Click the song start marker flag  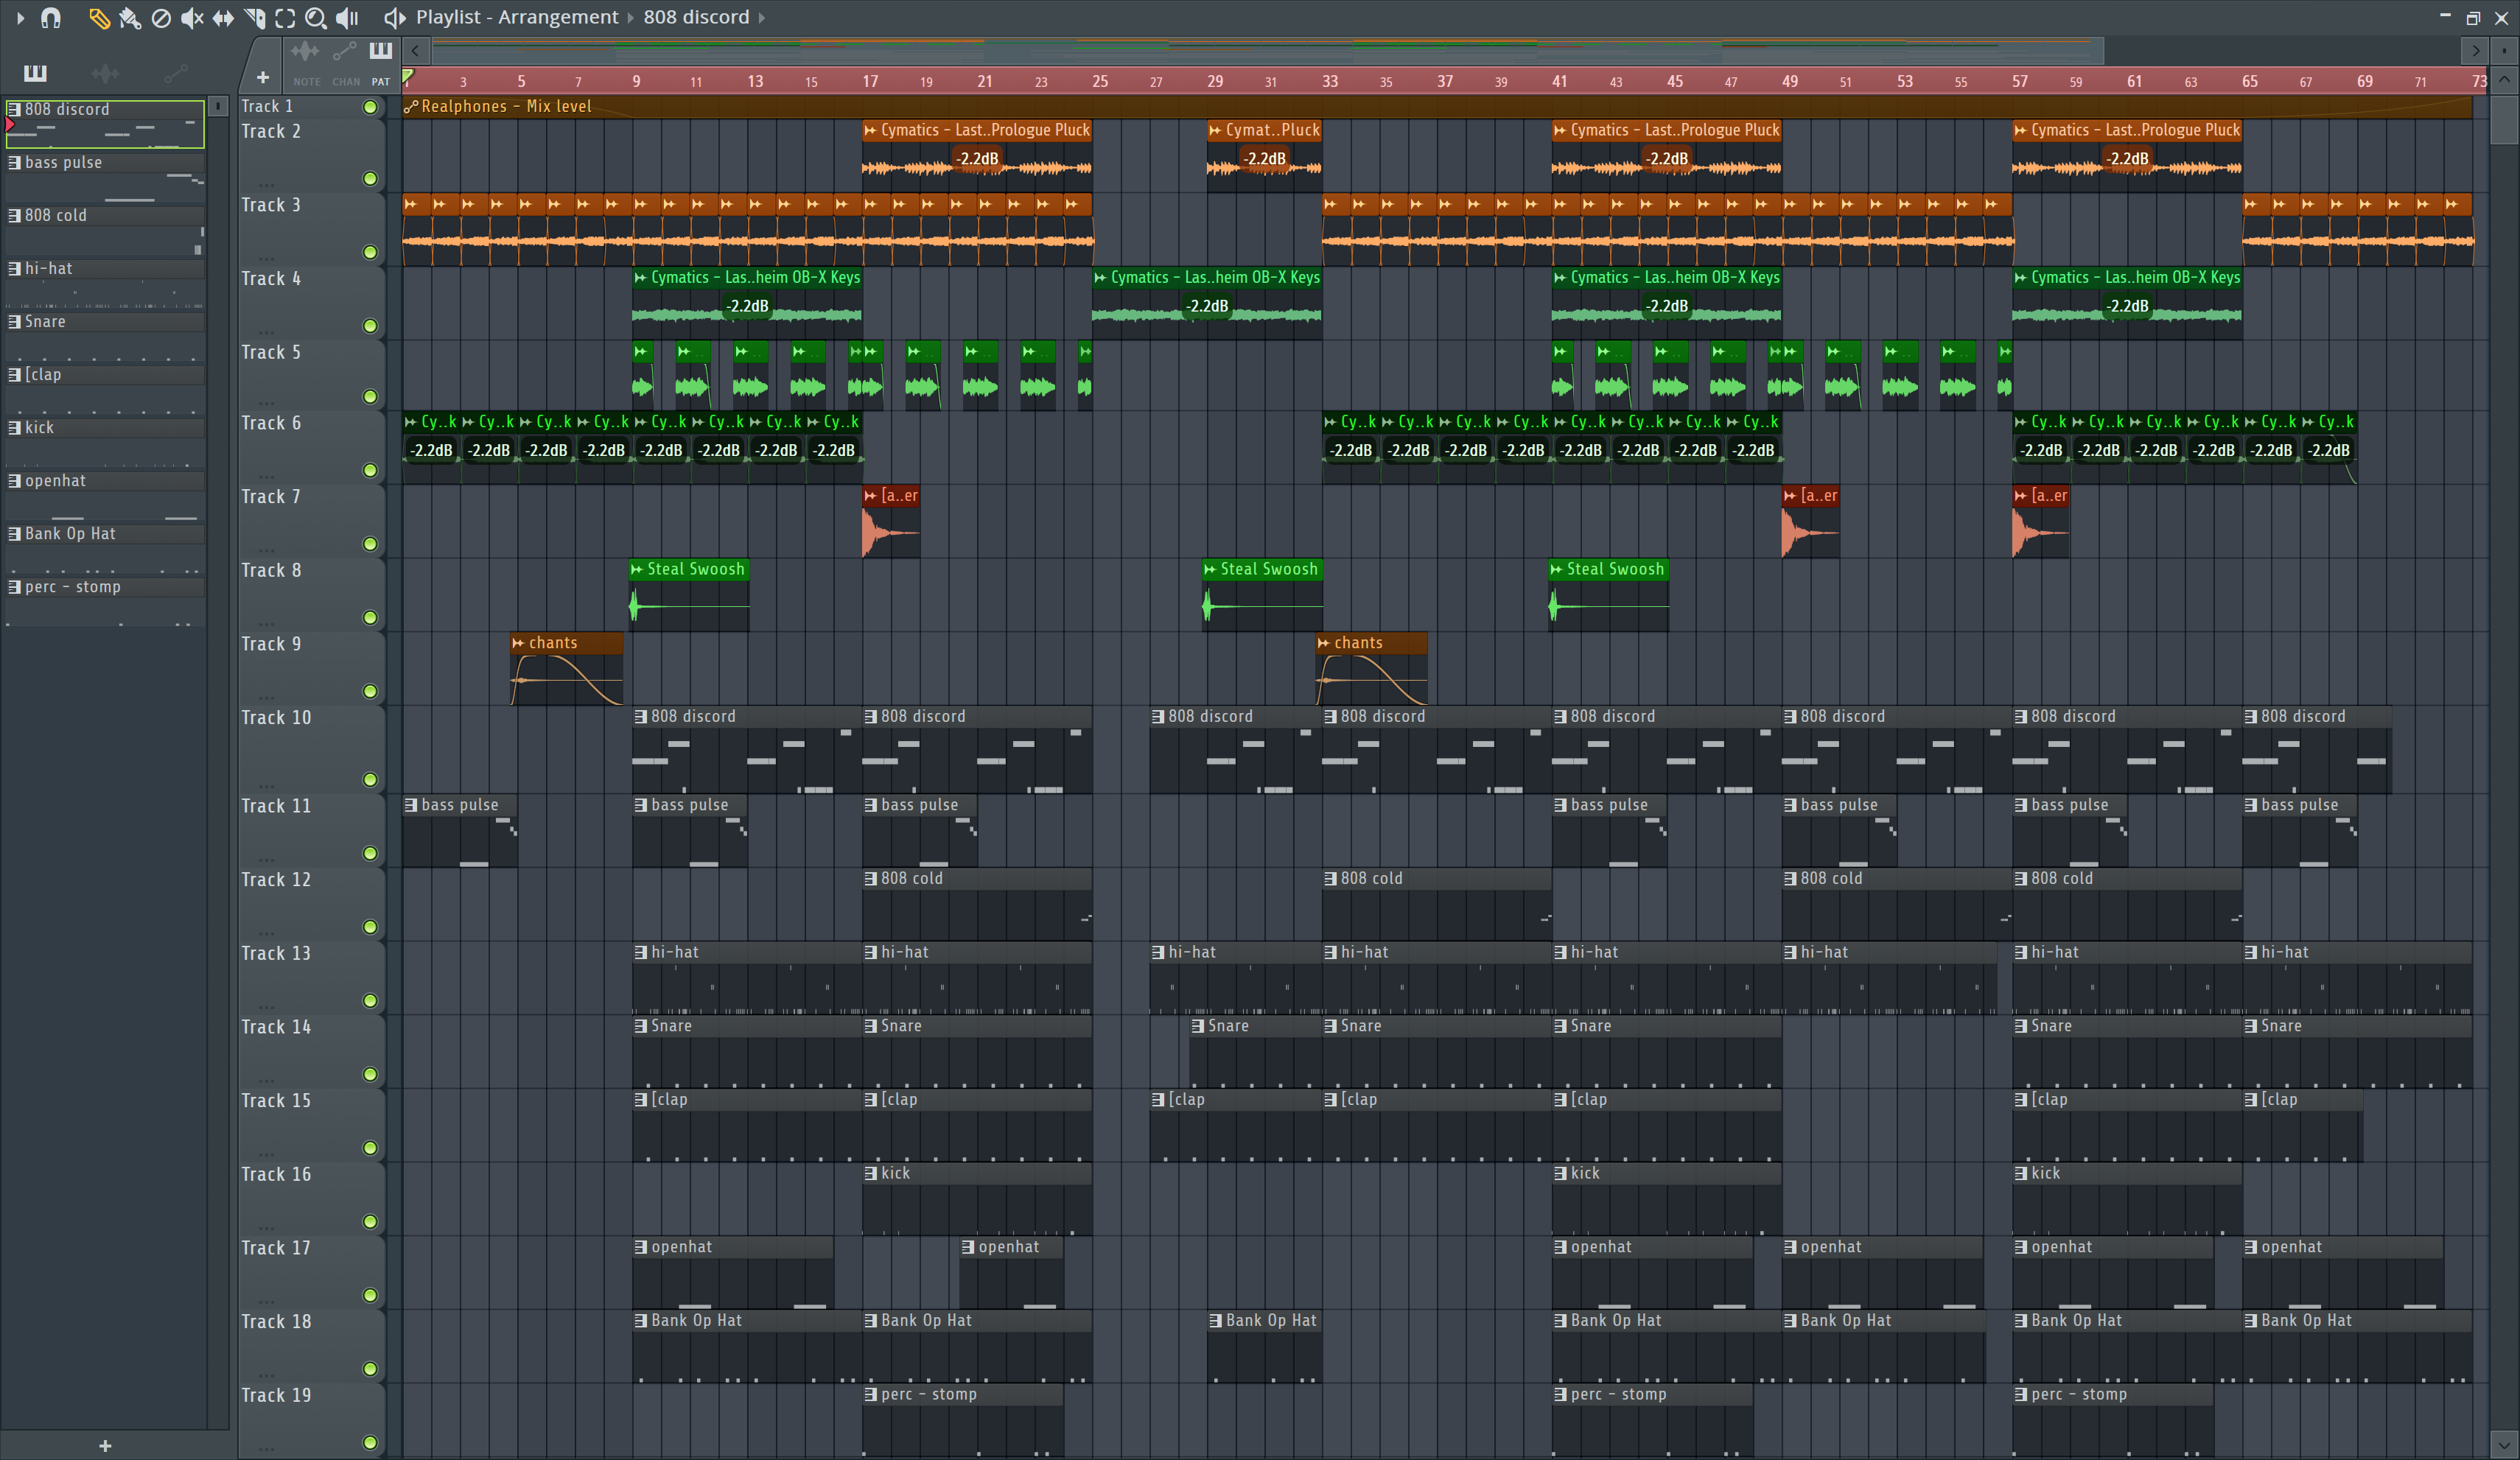(x=408, y=76)
